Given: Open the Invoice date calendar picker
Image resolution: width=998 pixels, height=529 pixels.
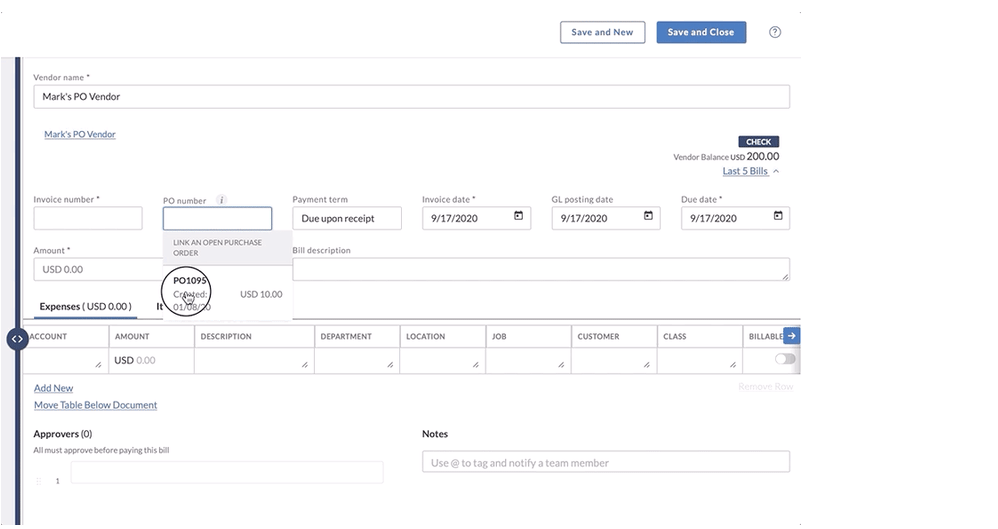Looking at the screenshot, I should click(518, 217).
